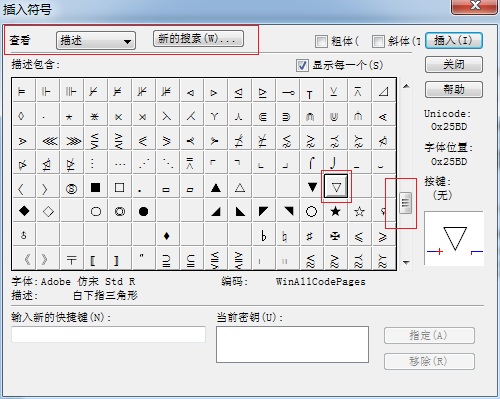
Task: Pick the white outlined star symbol
Action: point(359,211)
